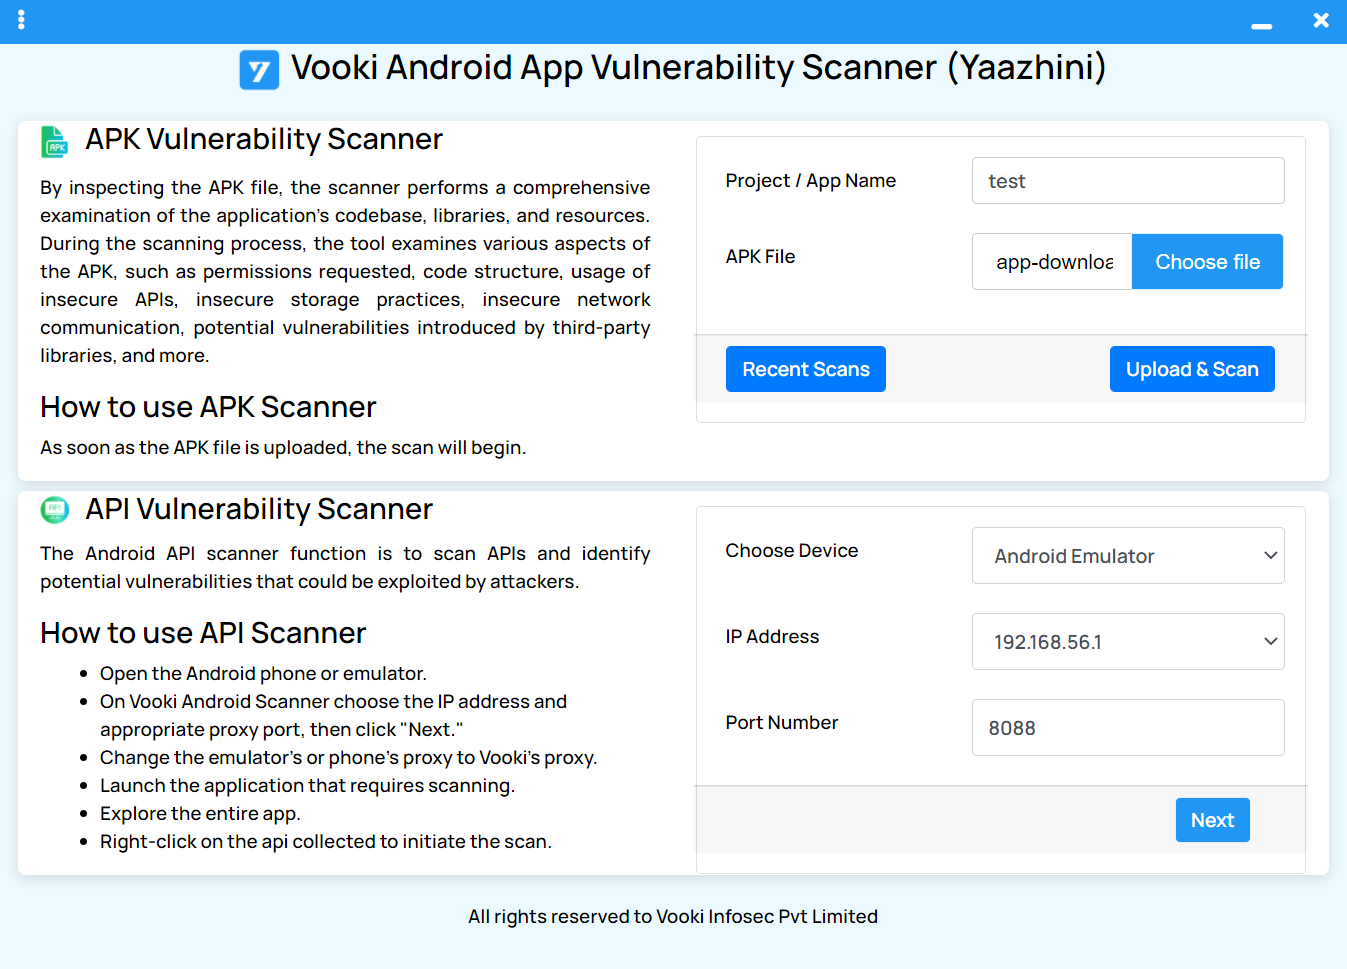Click the green APK file icon
Image resolution: width=1347 pixels, height=969 pixels.
[54, 141]
